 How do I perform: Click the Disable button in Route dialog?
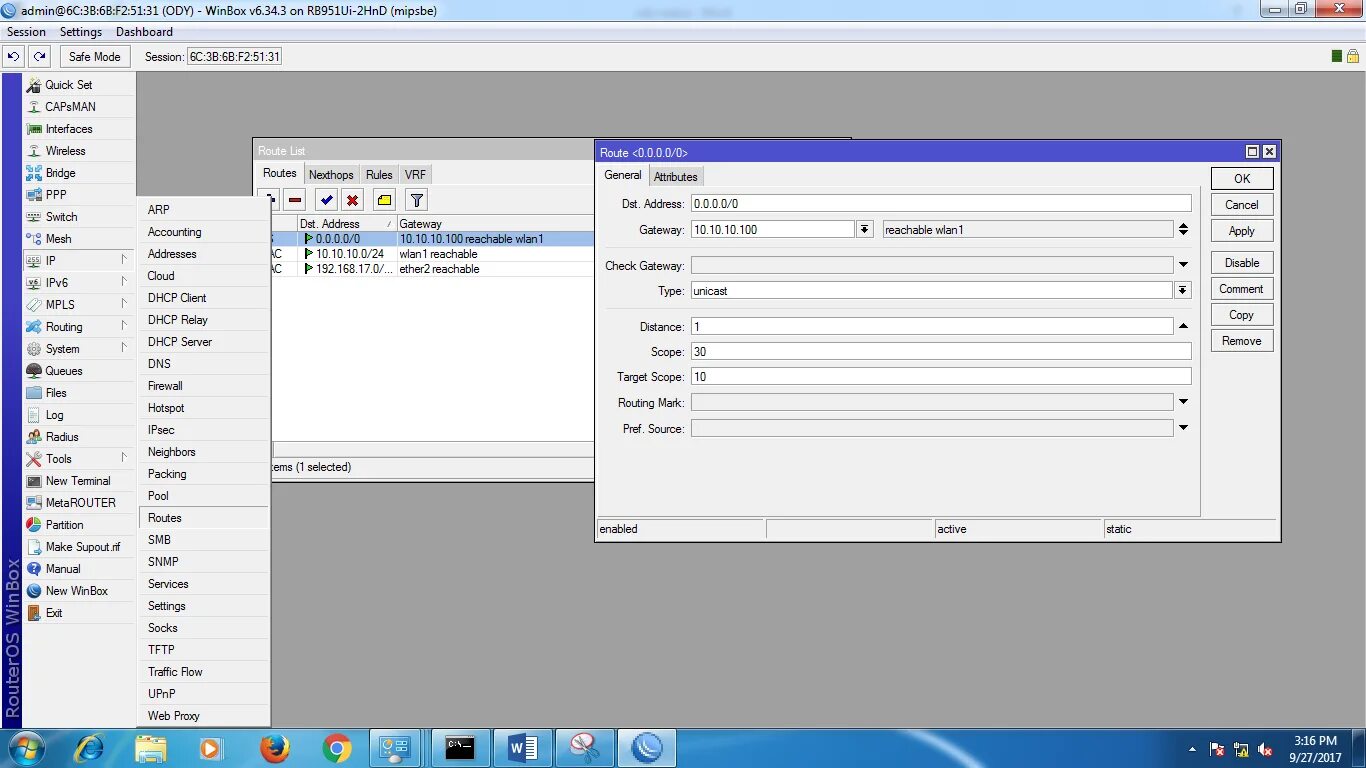tap(1242, 262)
